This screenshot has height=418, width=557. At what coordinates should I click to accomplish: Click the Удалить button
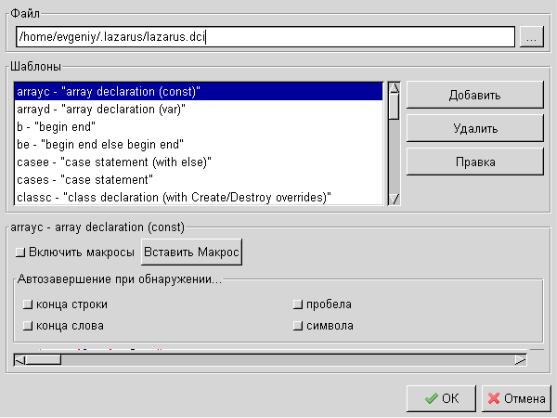[x=475, y=128]
